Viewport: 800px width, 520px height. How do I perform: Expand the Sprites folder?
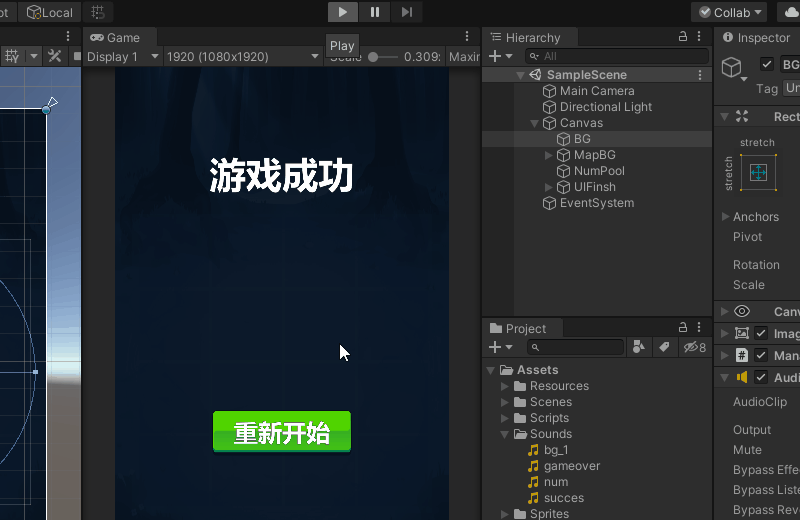point(505,513)
